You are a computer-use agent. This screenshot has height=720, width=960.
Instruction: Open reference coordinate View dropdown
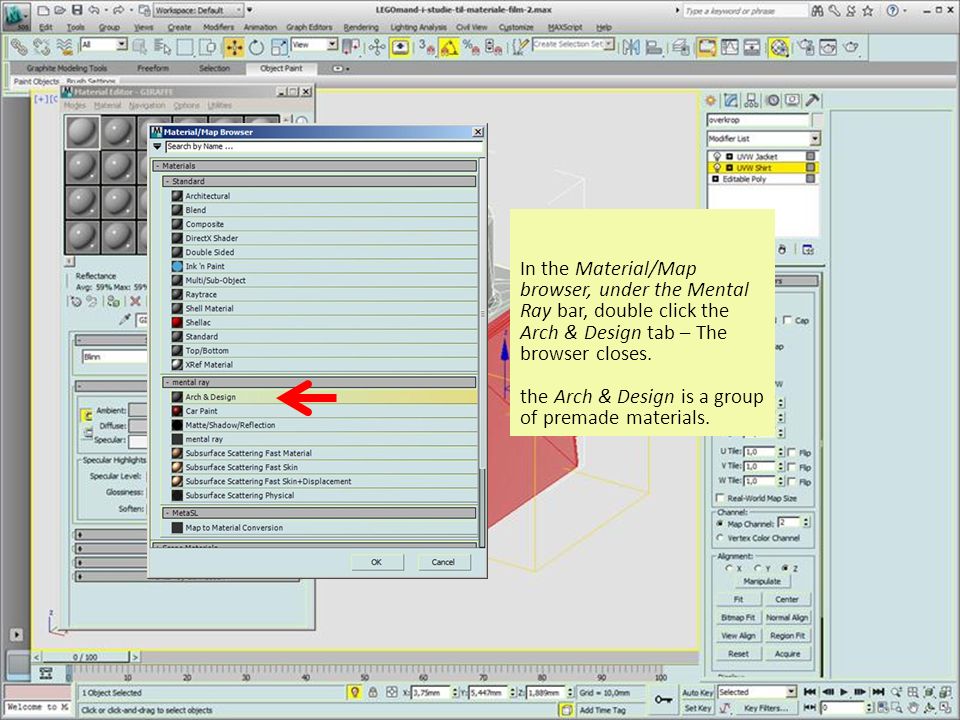314,45
